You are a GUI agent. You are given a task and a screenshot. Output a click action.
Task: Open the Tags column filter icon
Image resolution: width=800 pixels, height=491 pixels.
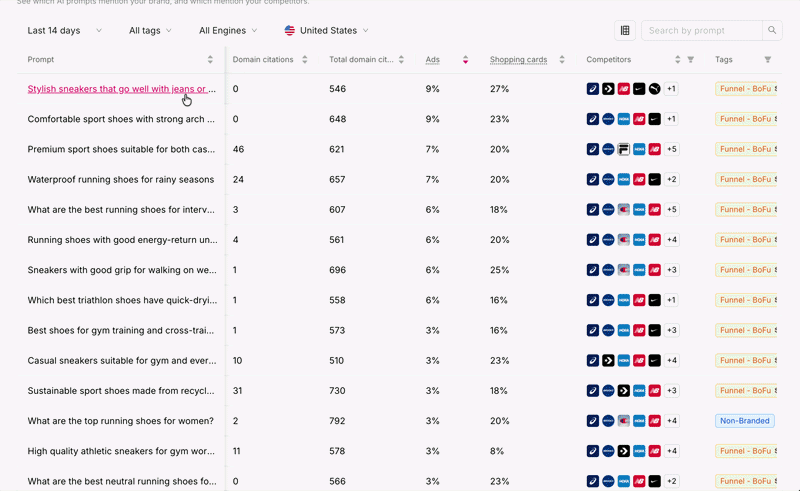(767, 60)
